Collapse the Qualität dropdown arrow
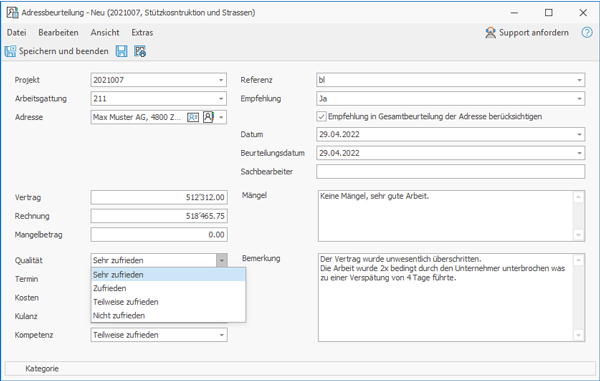Screen dimensions: 600x381 (222, 261)
